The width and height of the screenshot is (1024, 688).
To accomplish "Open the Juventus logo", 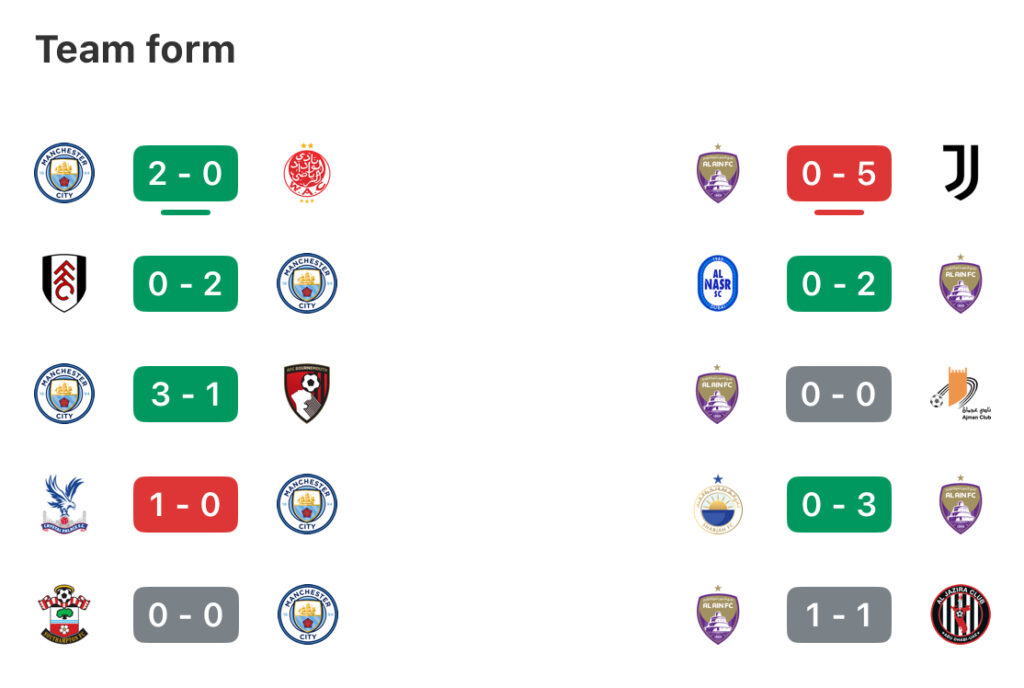I will point(961,172).
